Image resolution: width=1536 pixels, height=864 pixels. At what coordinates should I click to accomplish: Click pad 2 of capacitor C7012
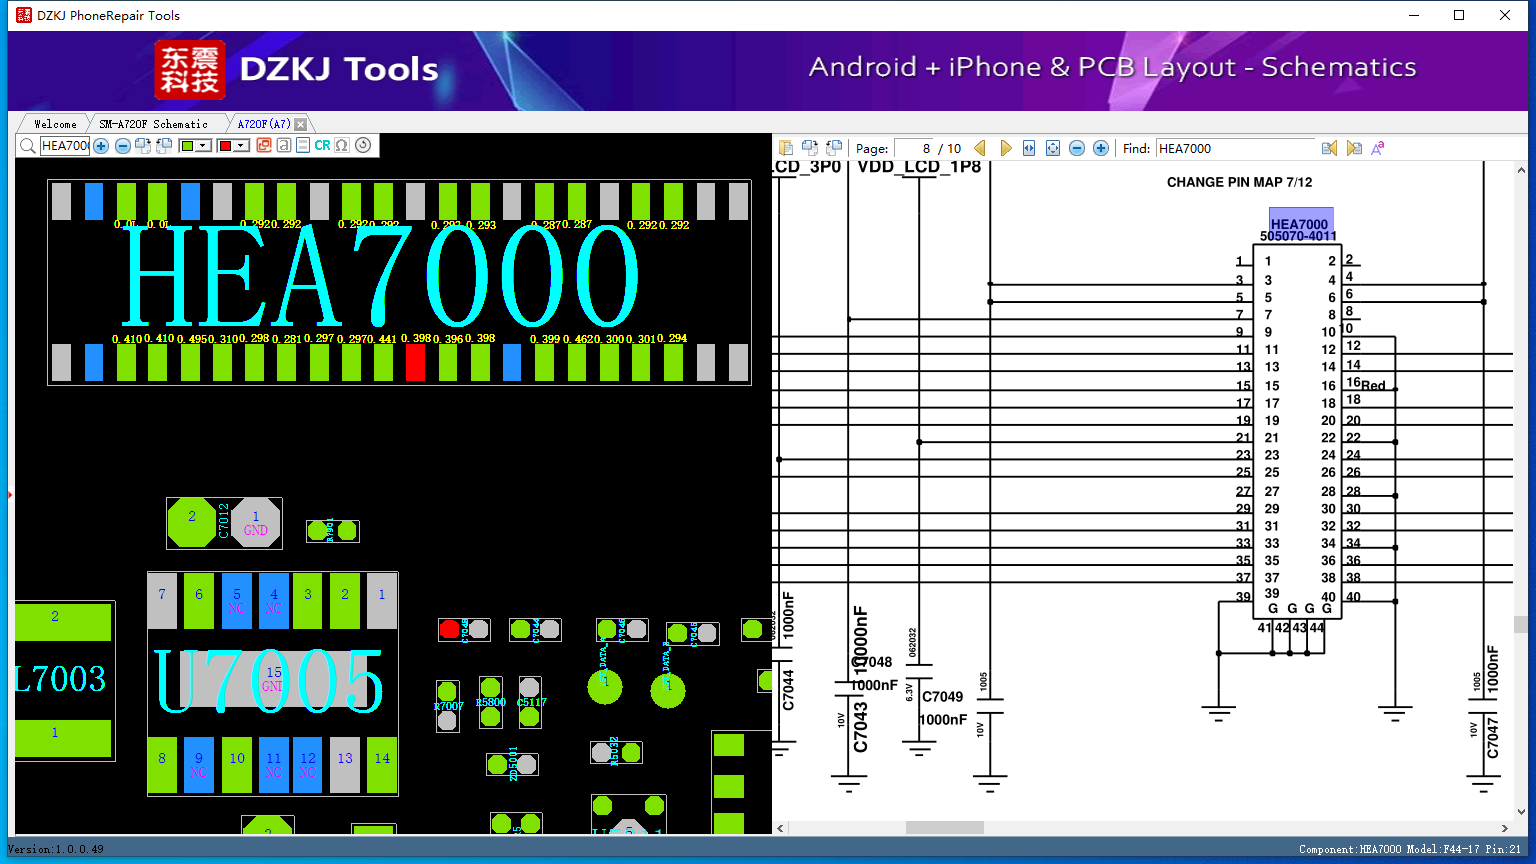click(192, 523)
